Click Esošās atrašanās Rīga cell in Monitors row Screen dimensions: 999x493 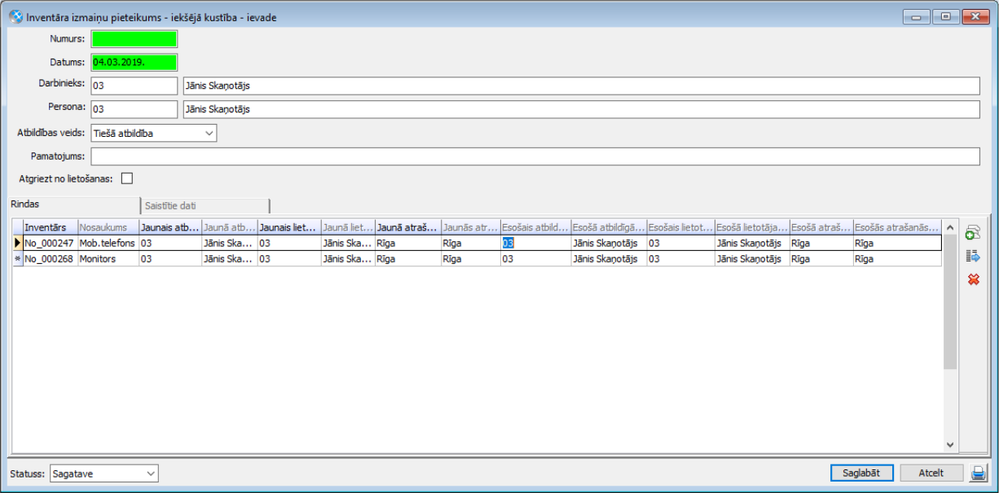coord(897,259)
